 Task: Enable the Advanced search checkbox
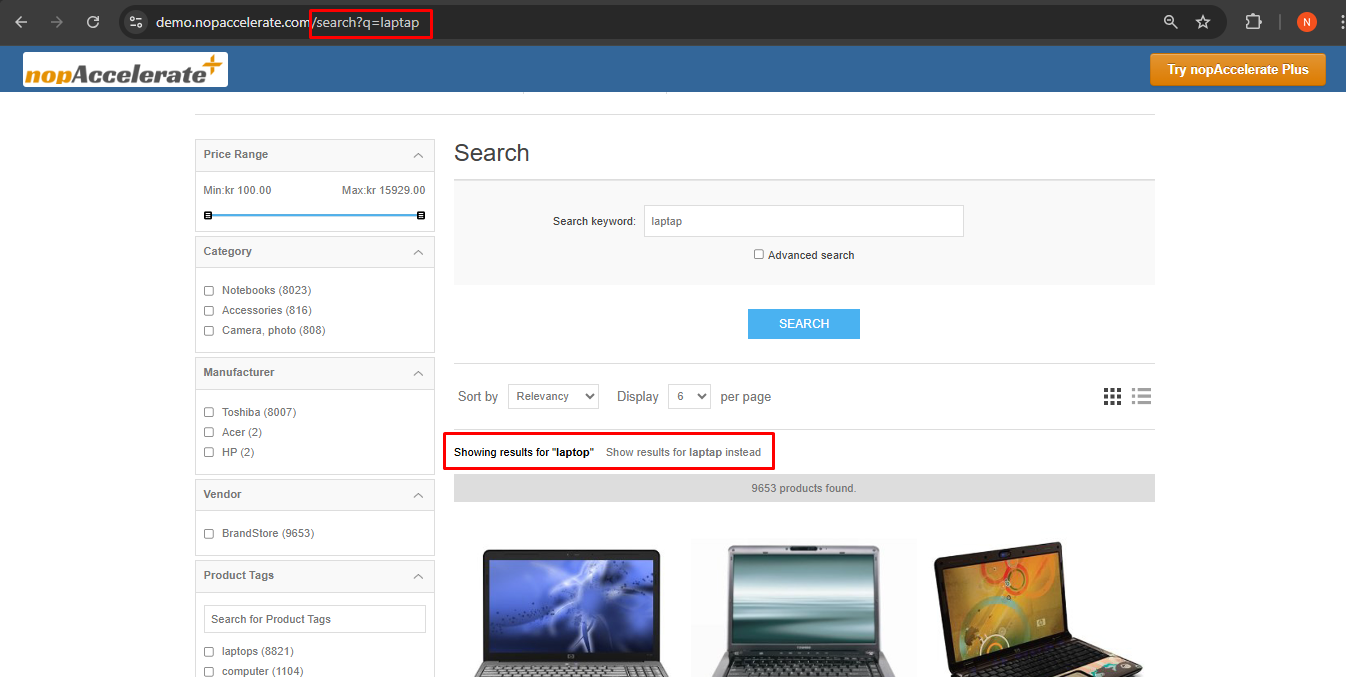coord(759,255)
